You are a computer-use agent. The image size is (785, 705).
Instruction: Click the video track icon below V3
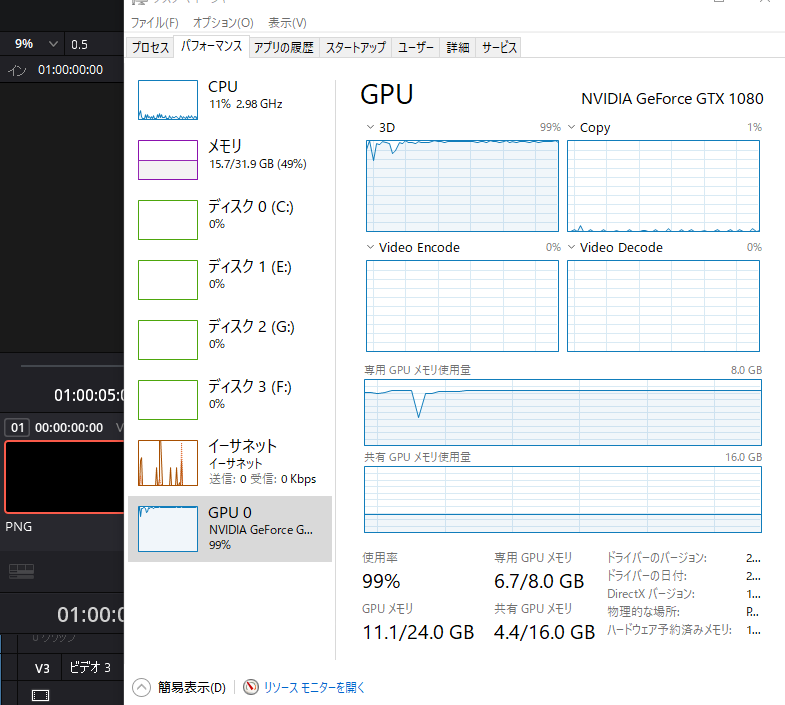(x=40, y=694)
